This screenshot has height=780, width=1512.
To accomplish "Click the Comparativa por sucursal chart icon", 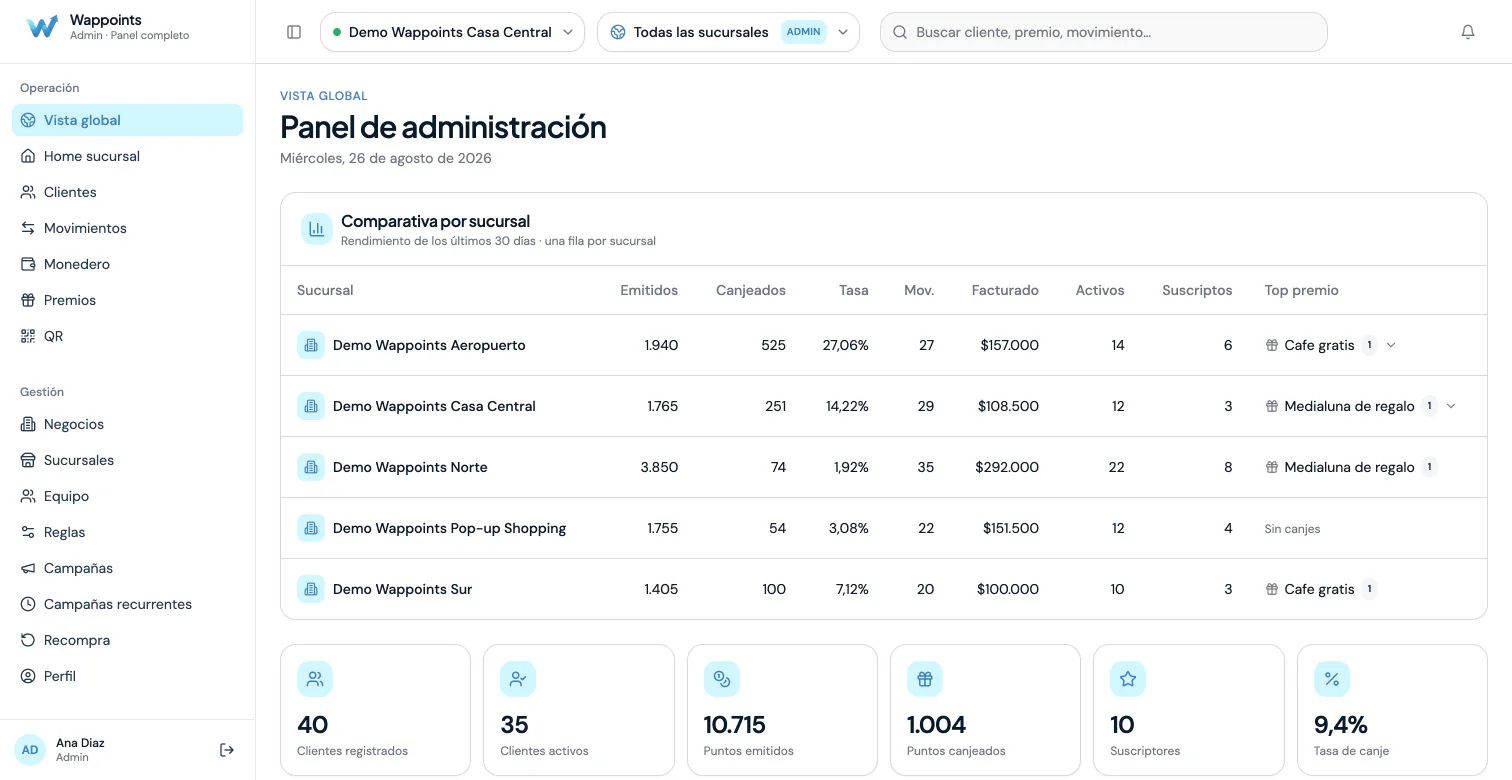I will [x=317, y=229].
